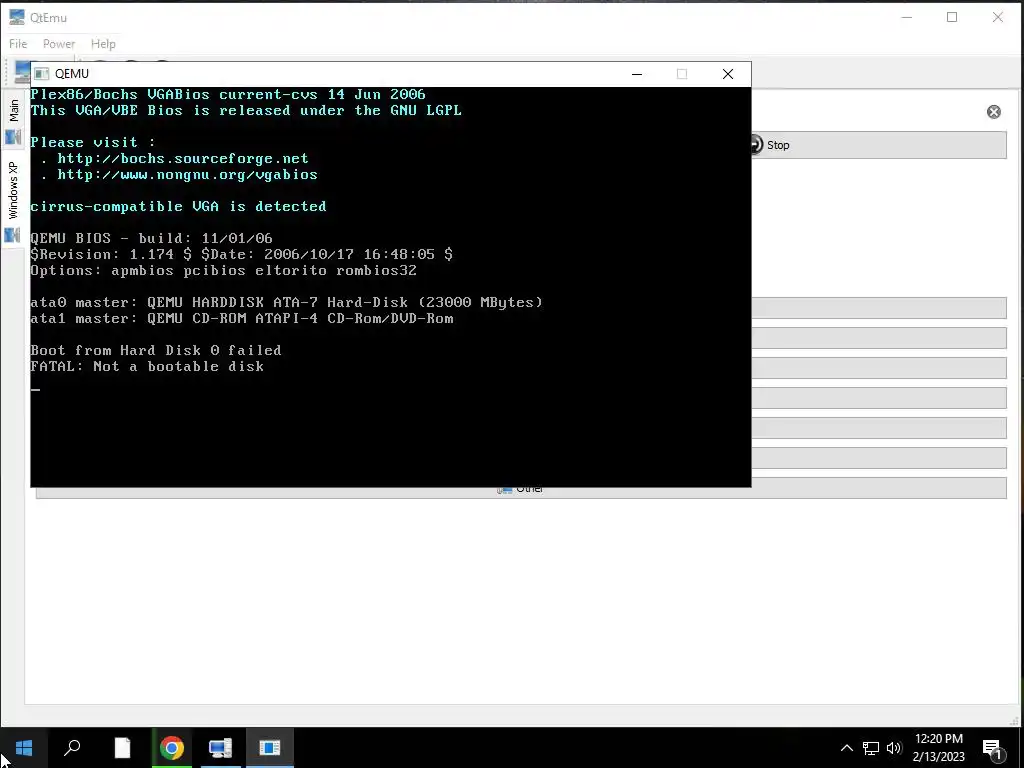The width and height of the screenshot is (1024, 768).
Task: Open the white document icon on taskbar
Action: point(122,748)
